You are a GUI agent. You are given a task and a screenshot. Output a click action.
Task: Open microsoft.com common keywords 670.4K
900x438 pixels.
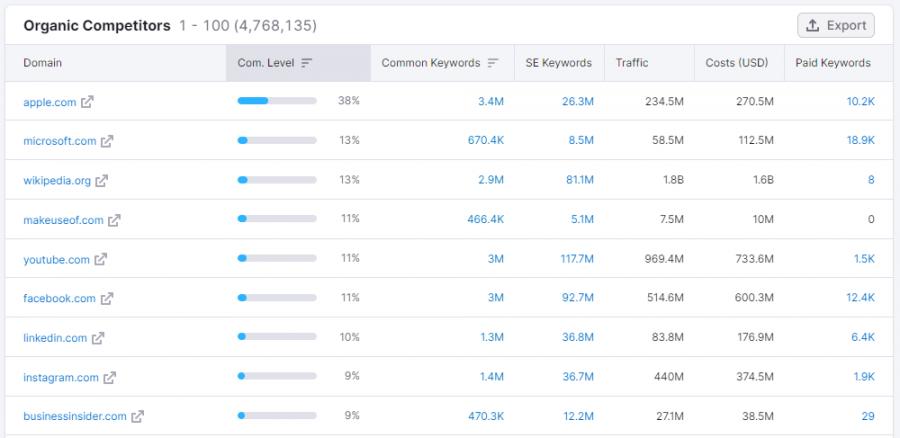(x=486, y=141)
